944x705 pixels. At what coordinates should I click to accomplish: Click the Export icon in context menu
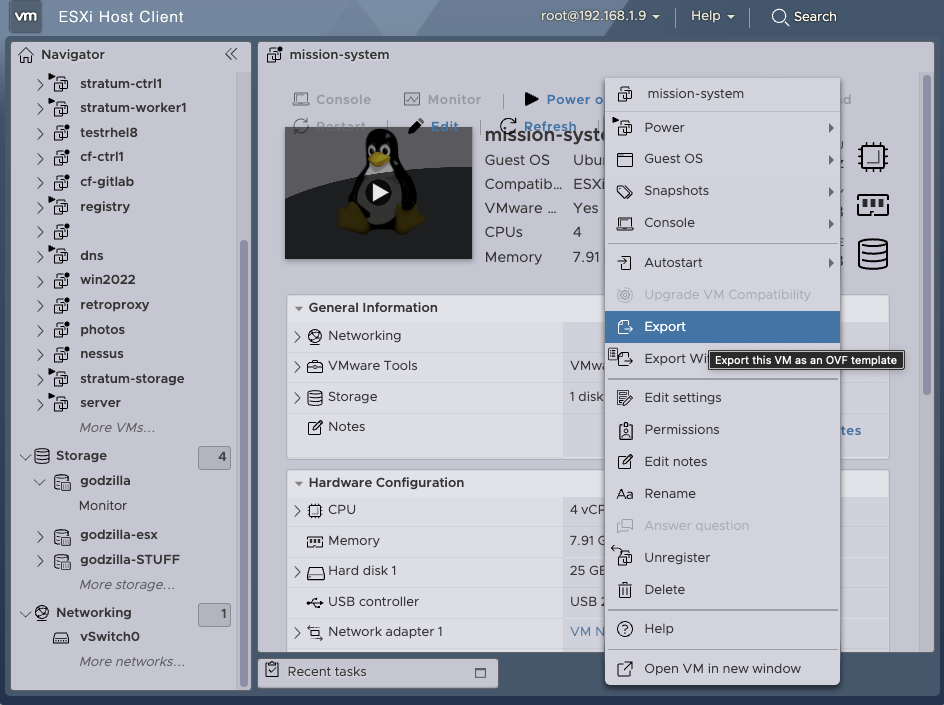click(x=625, y=327)
